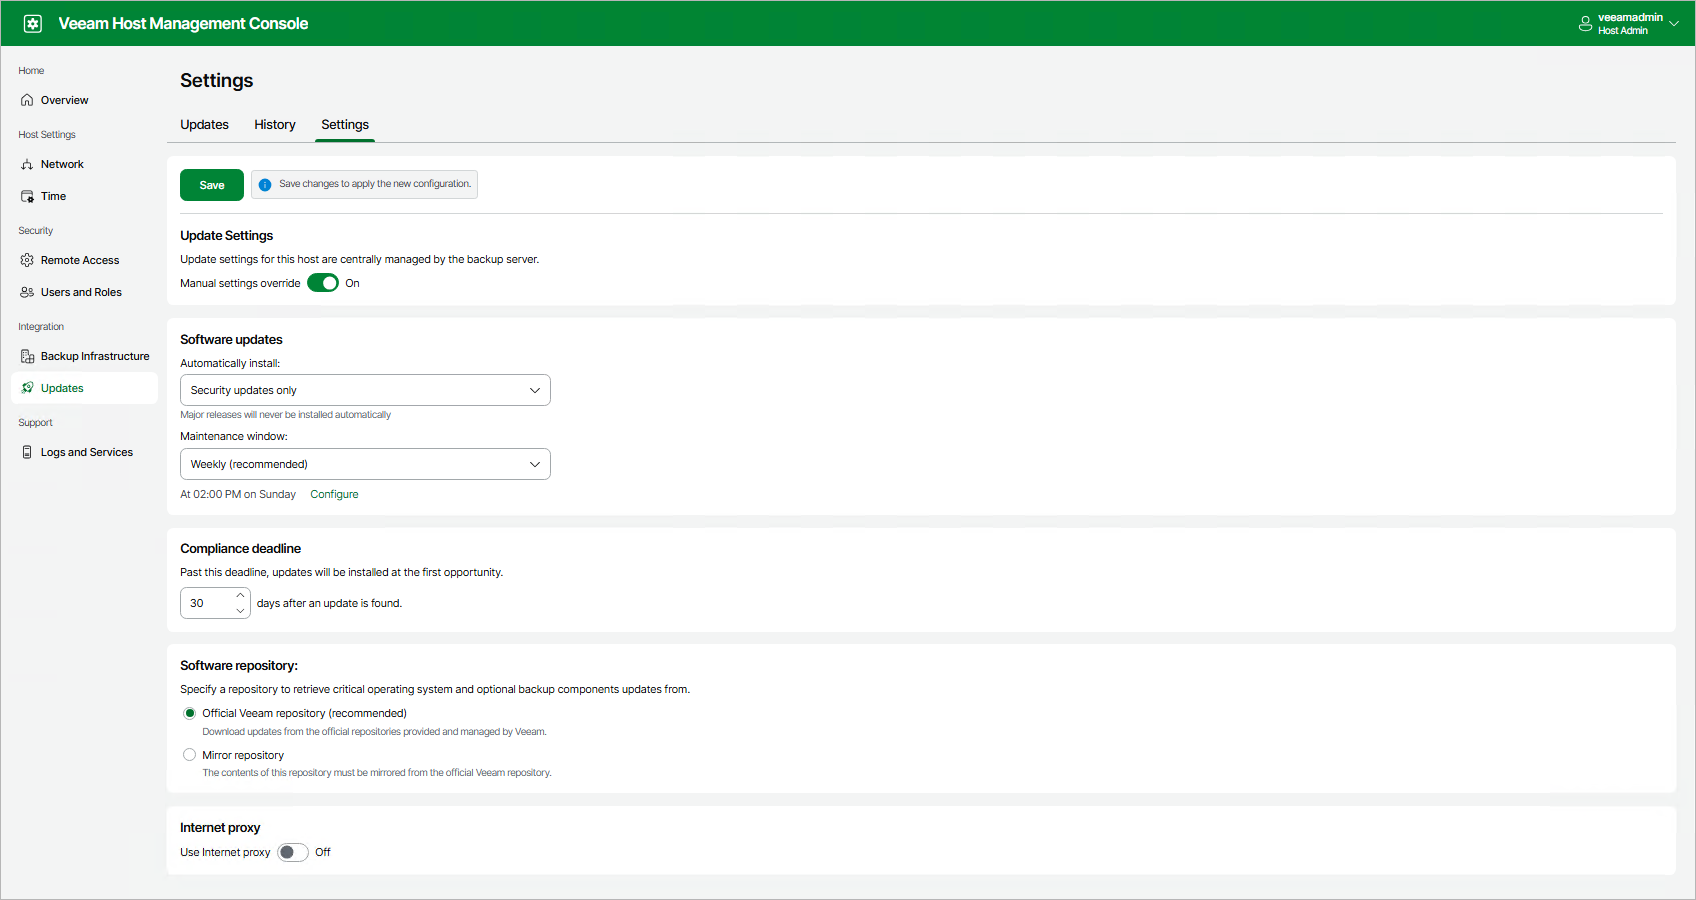Enable the Use Internet proxy toggle
The height and width of the screenshot is (900, 1696).
pyautogui.click(x=293, y=852)
